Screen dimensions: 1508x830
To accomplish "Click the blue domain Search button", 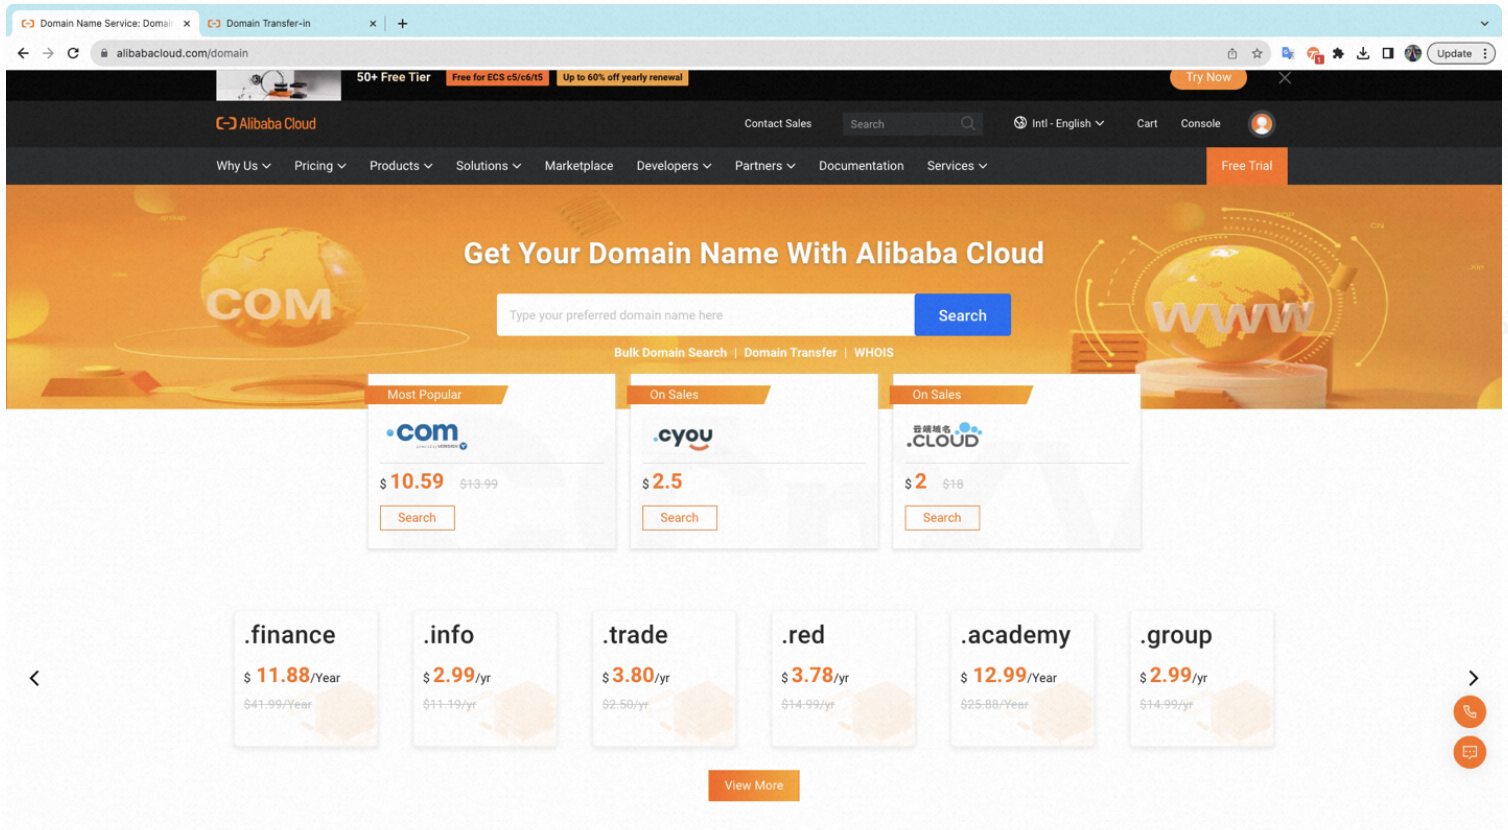I will [962, 315].
